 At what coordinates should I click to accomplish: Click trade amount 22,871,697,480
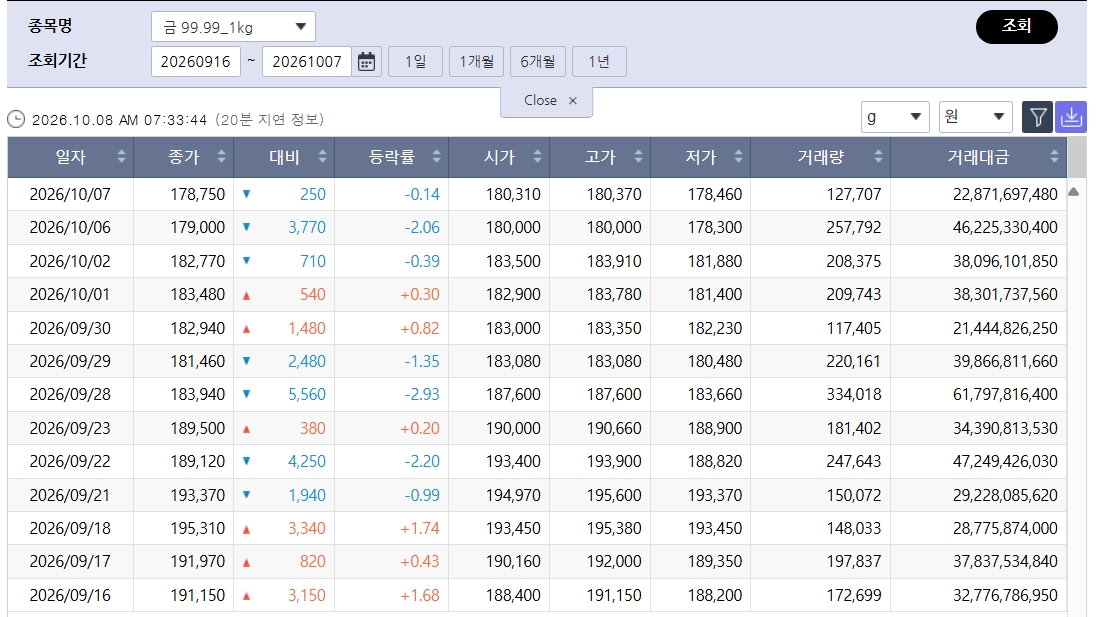tap(1005, 194)
